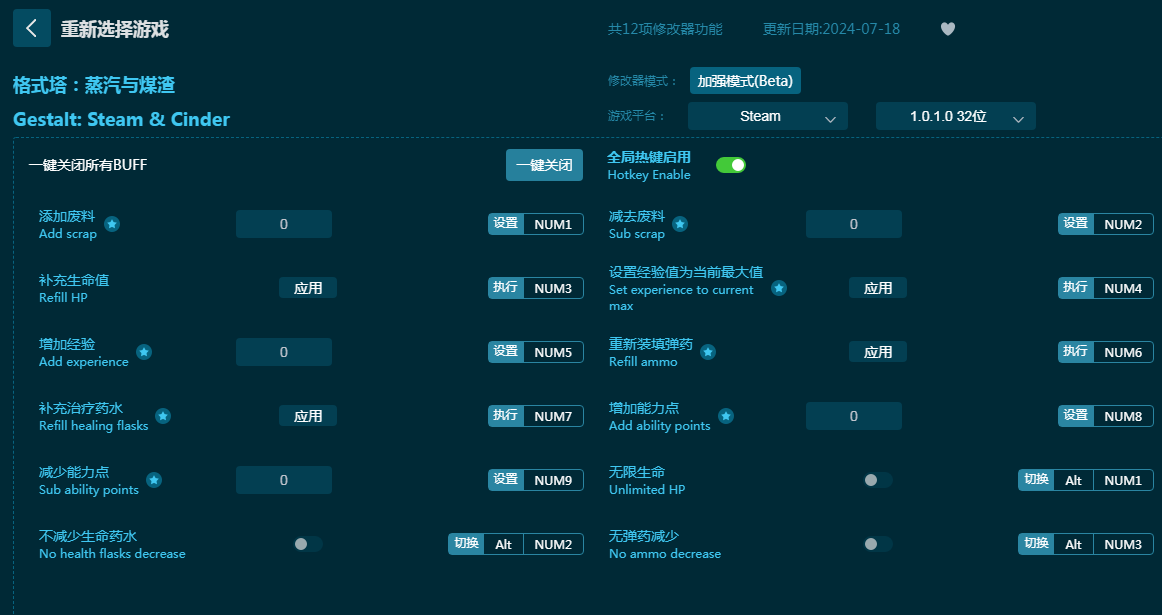This screenshot has height=615, width=1162.
Task: Click the Sub scrap value field
Action: click(x=854, y=224)
